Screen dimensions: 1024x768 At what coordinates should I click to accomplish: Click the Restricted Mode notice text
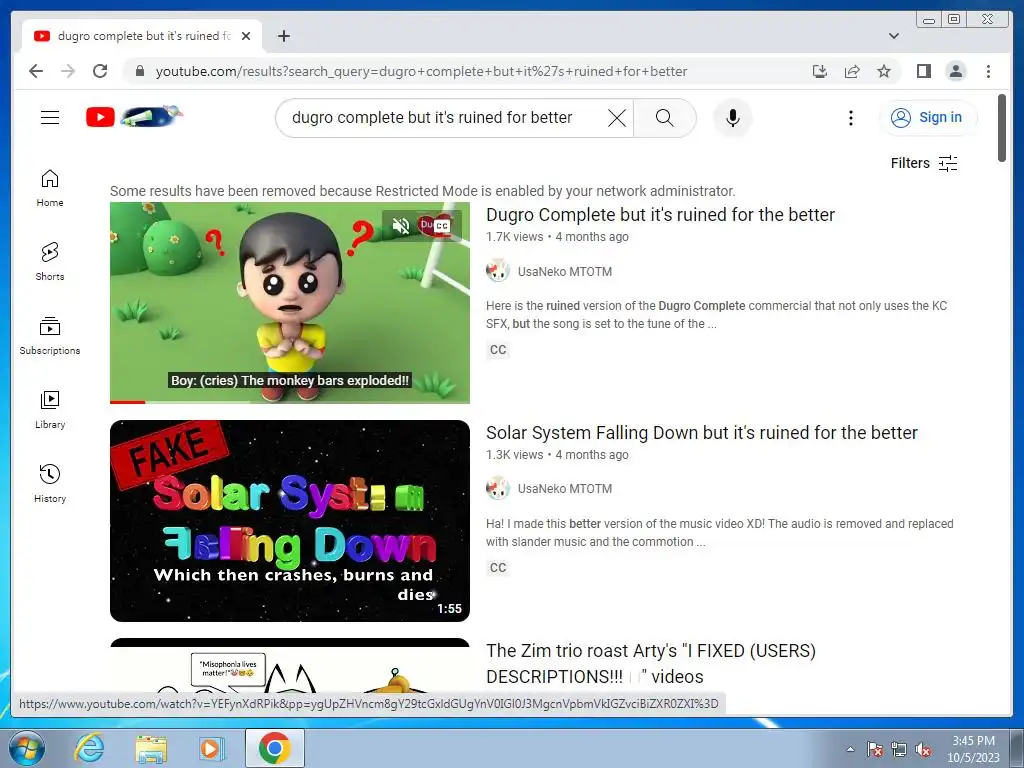pos(423,191)
